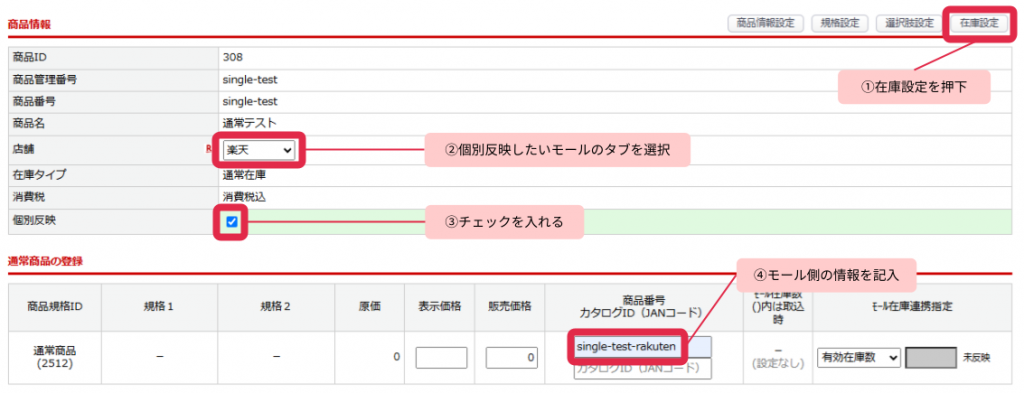
Task: Select the 商品ID row label
Action: point(29,57)
